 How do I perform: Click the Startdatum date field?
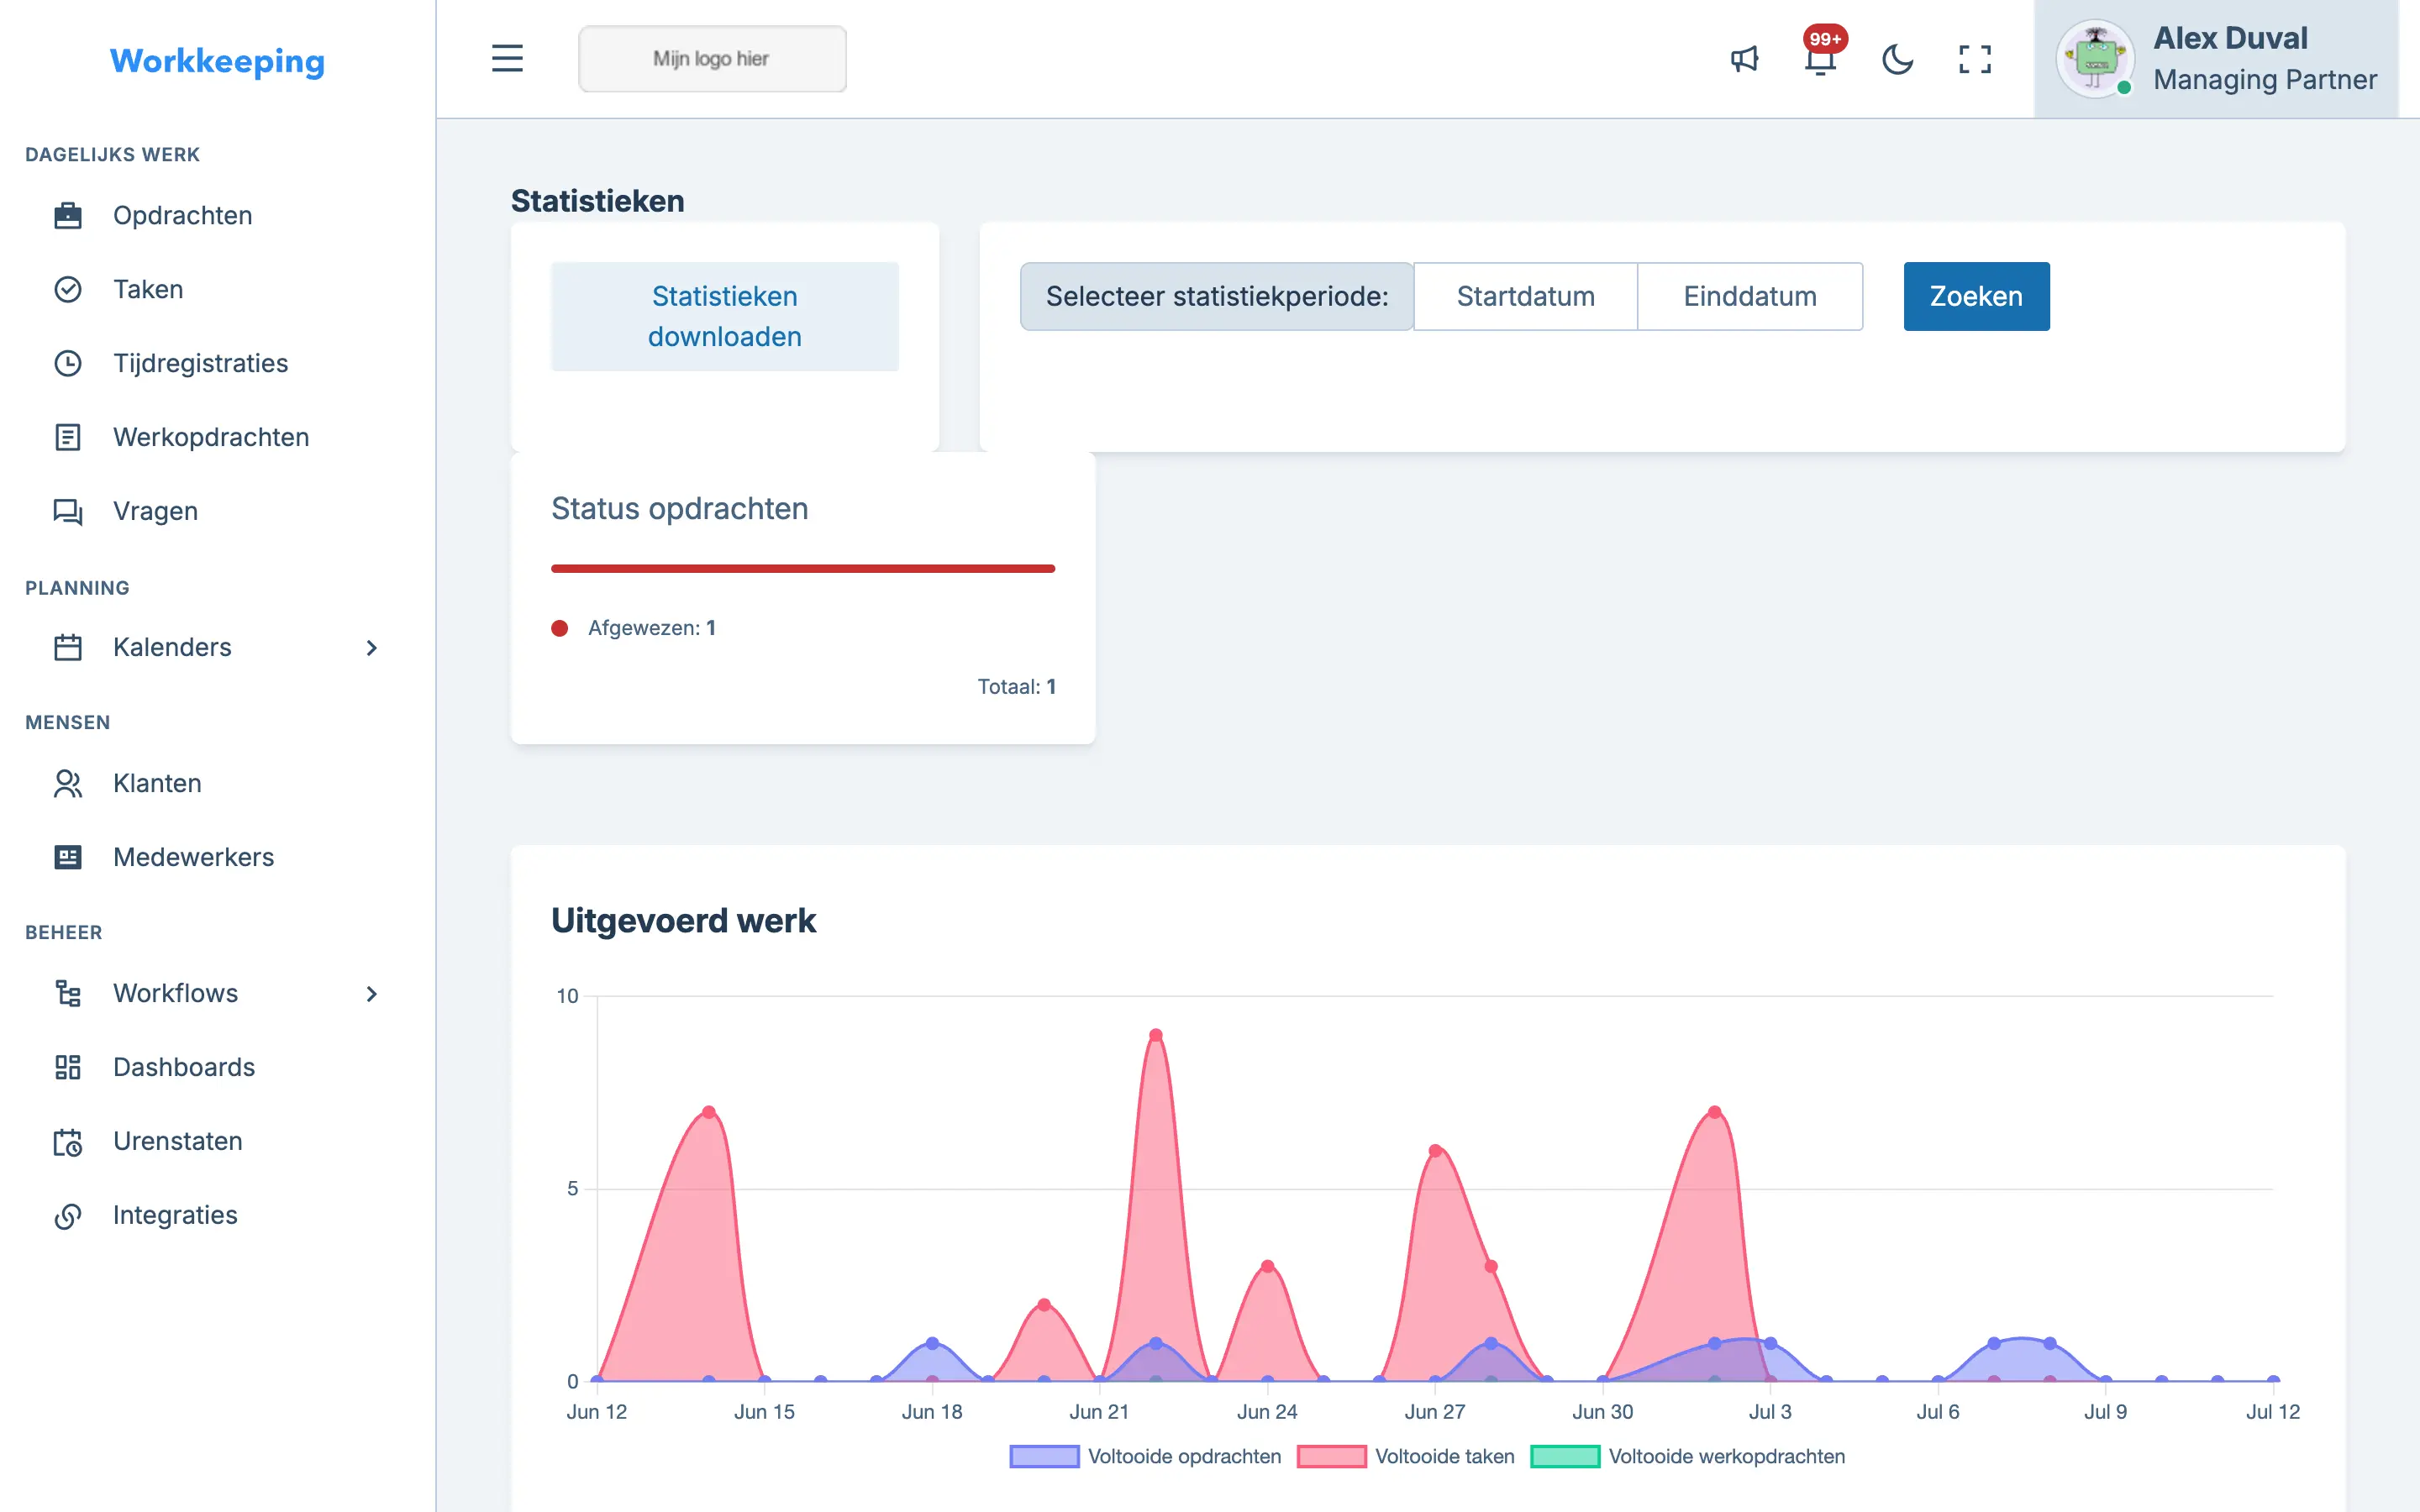[1525, 296]
